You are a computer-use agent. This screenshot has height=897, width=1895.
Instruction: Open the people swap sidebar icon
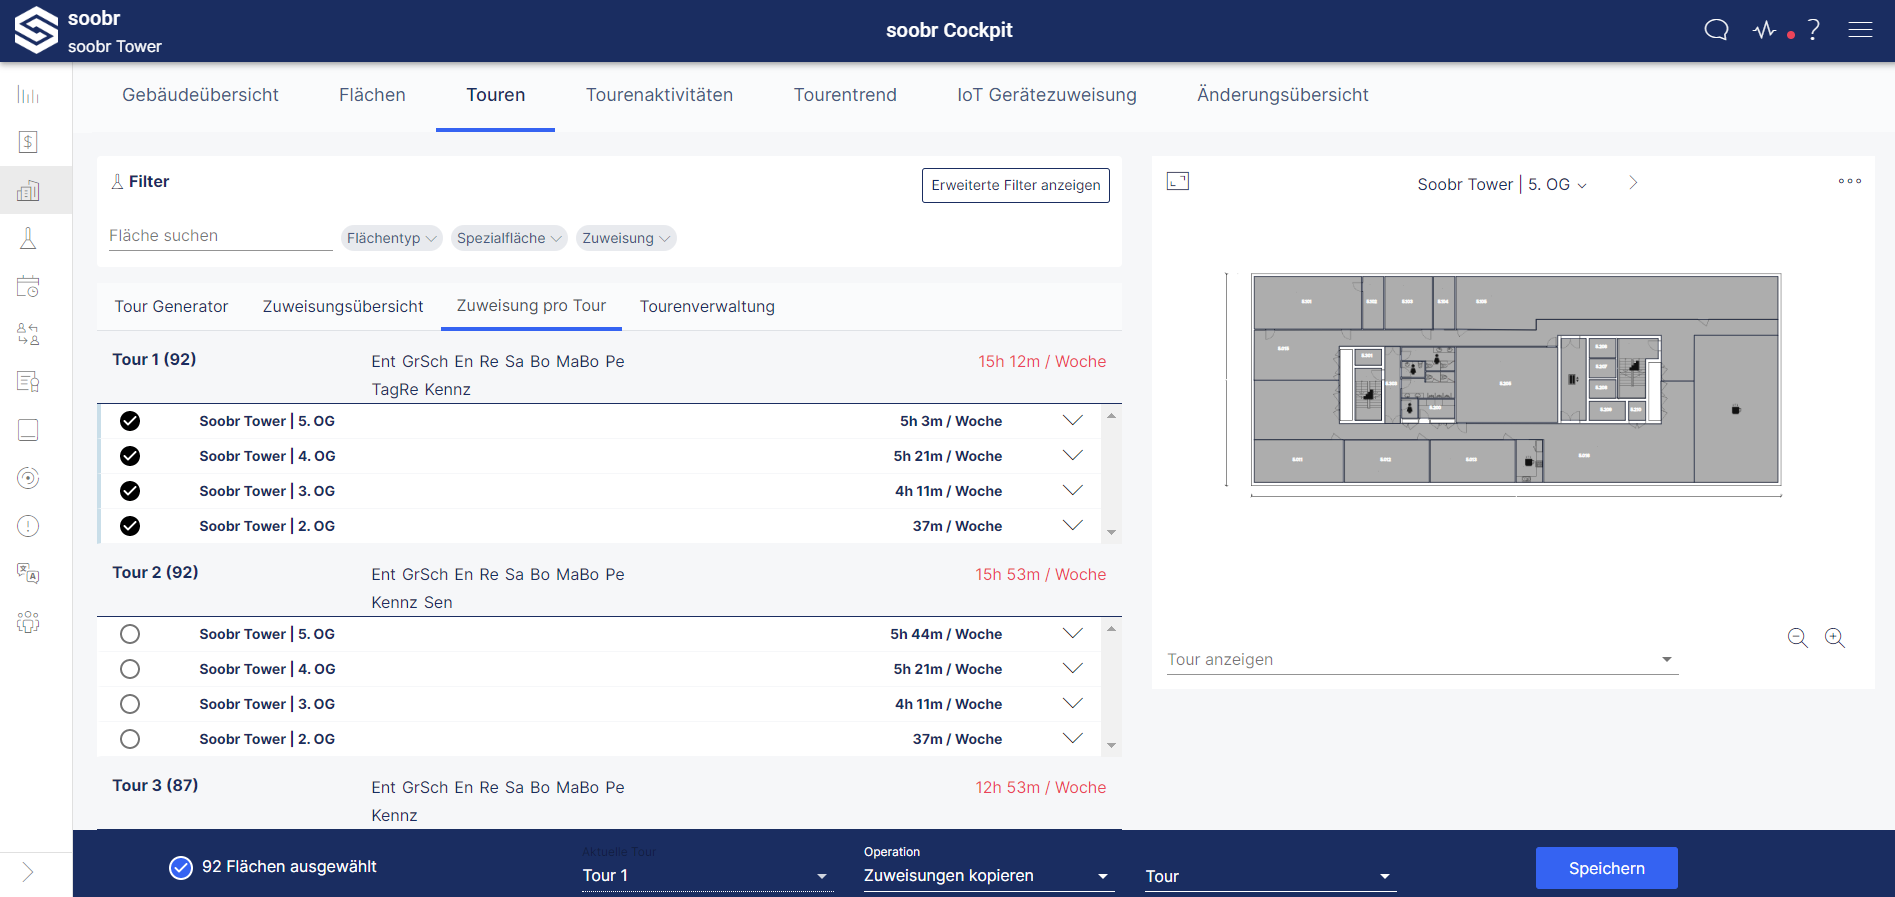pyautogui.click(x=28, y=334)
